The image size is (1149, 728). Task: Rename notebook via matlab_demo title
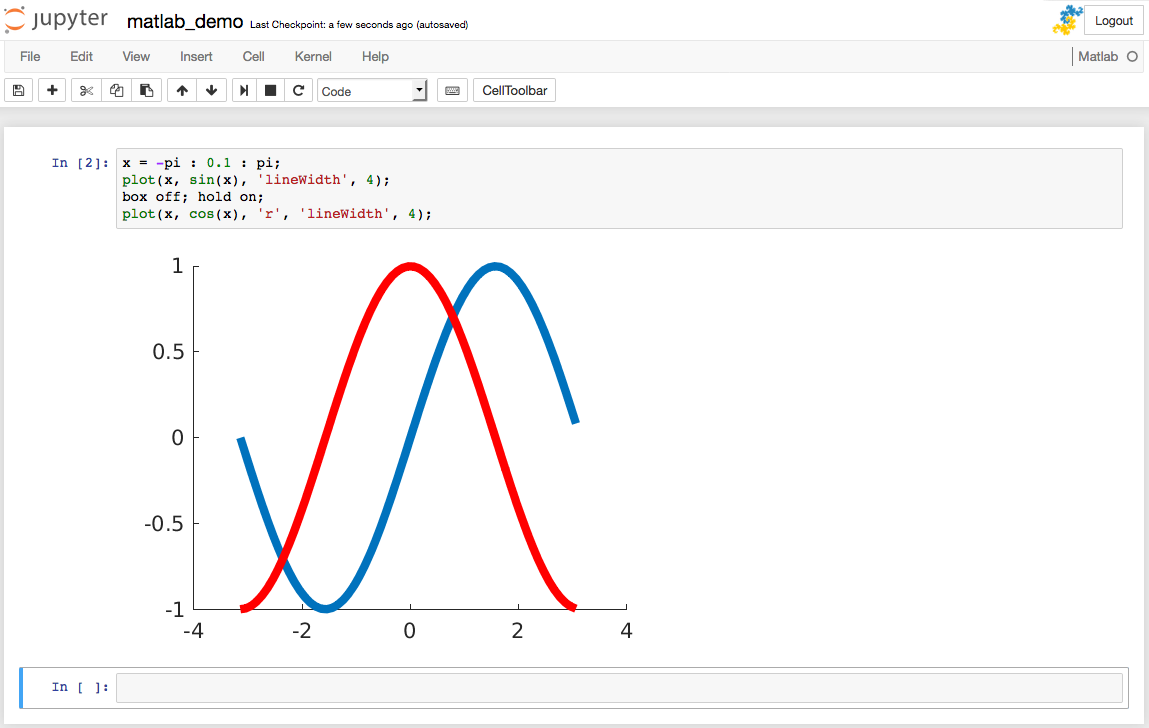tap(185, 22)
